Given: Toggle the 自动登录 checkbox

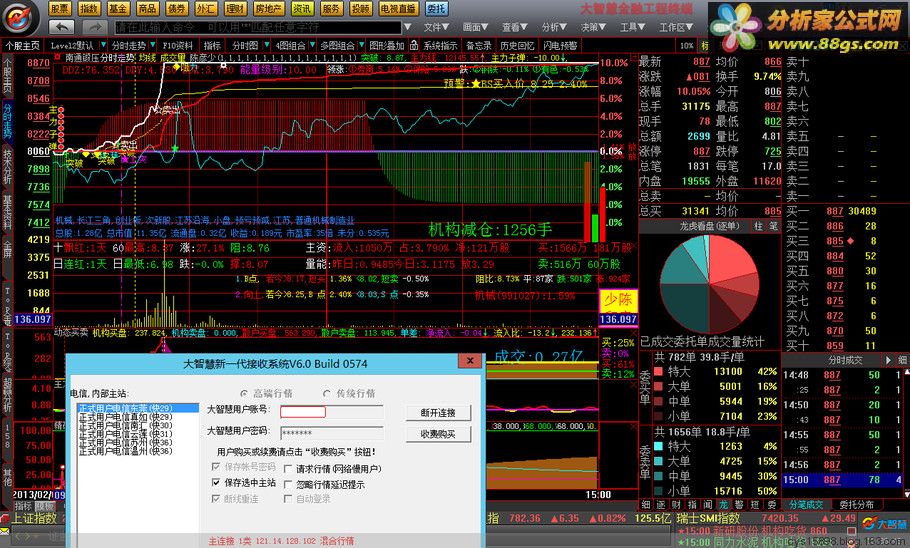Looking at the screenshot, I should [288, 499].
